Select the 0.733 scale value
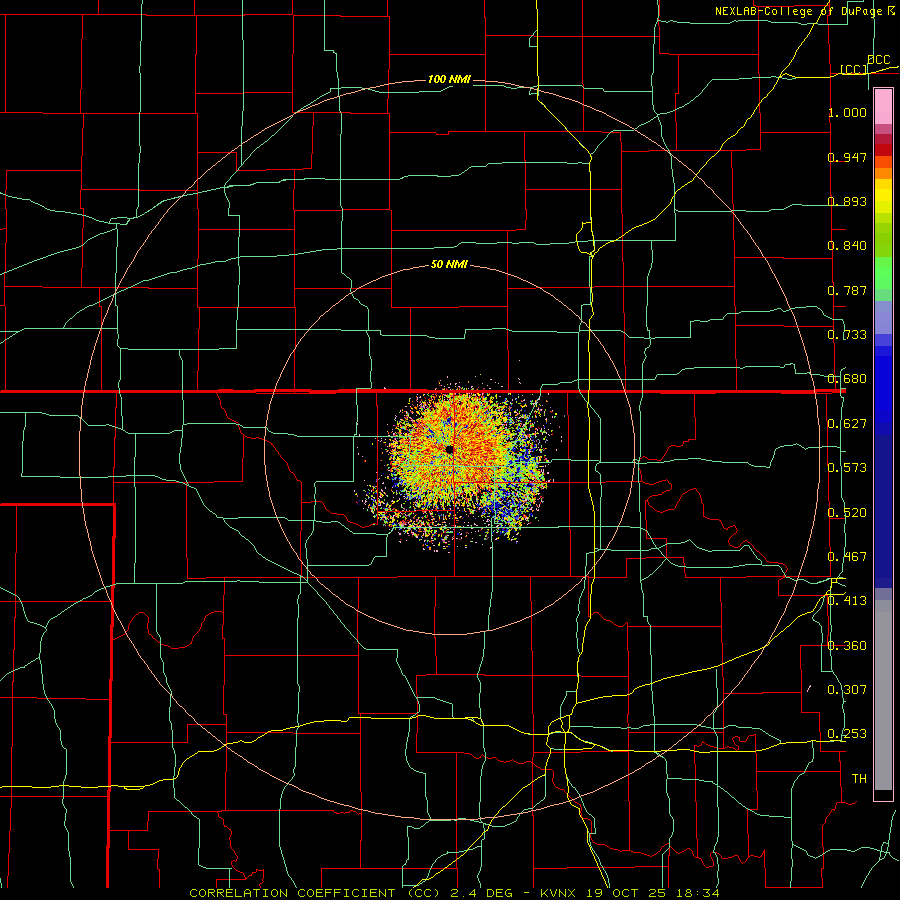Image resolution: width=900 pixels, height=900 pixels. (847, 335)
